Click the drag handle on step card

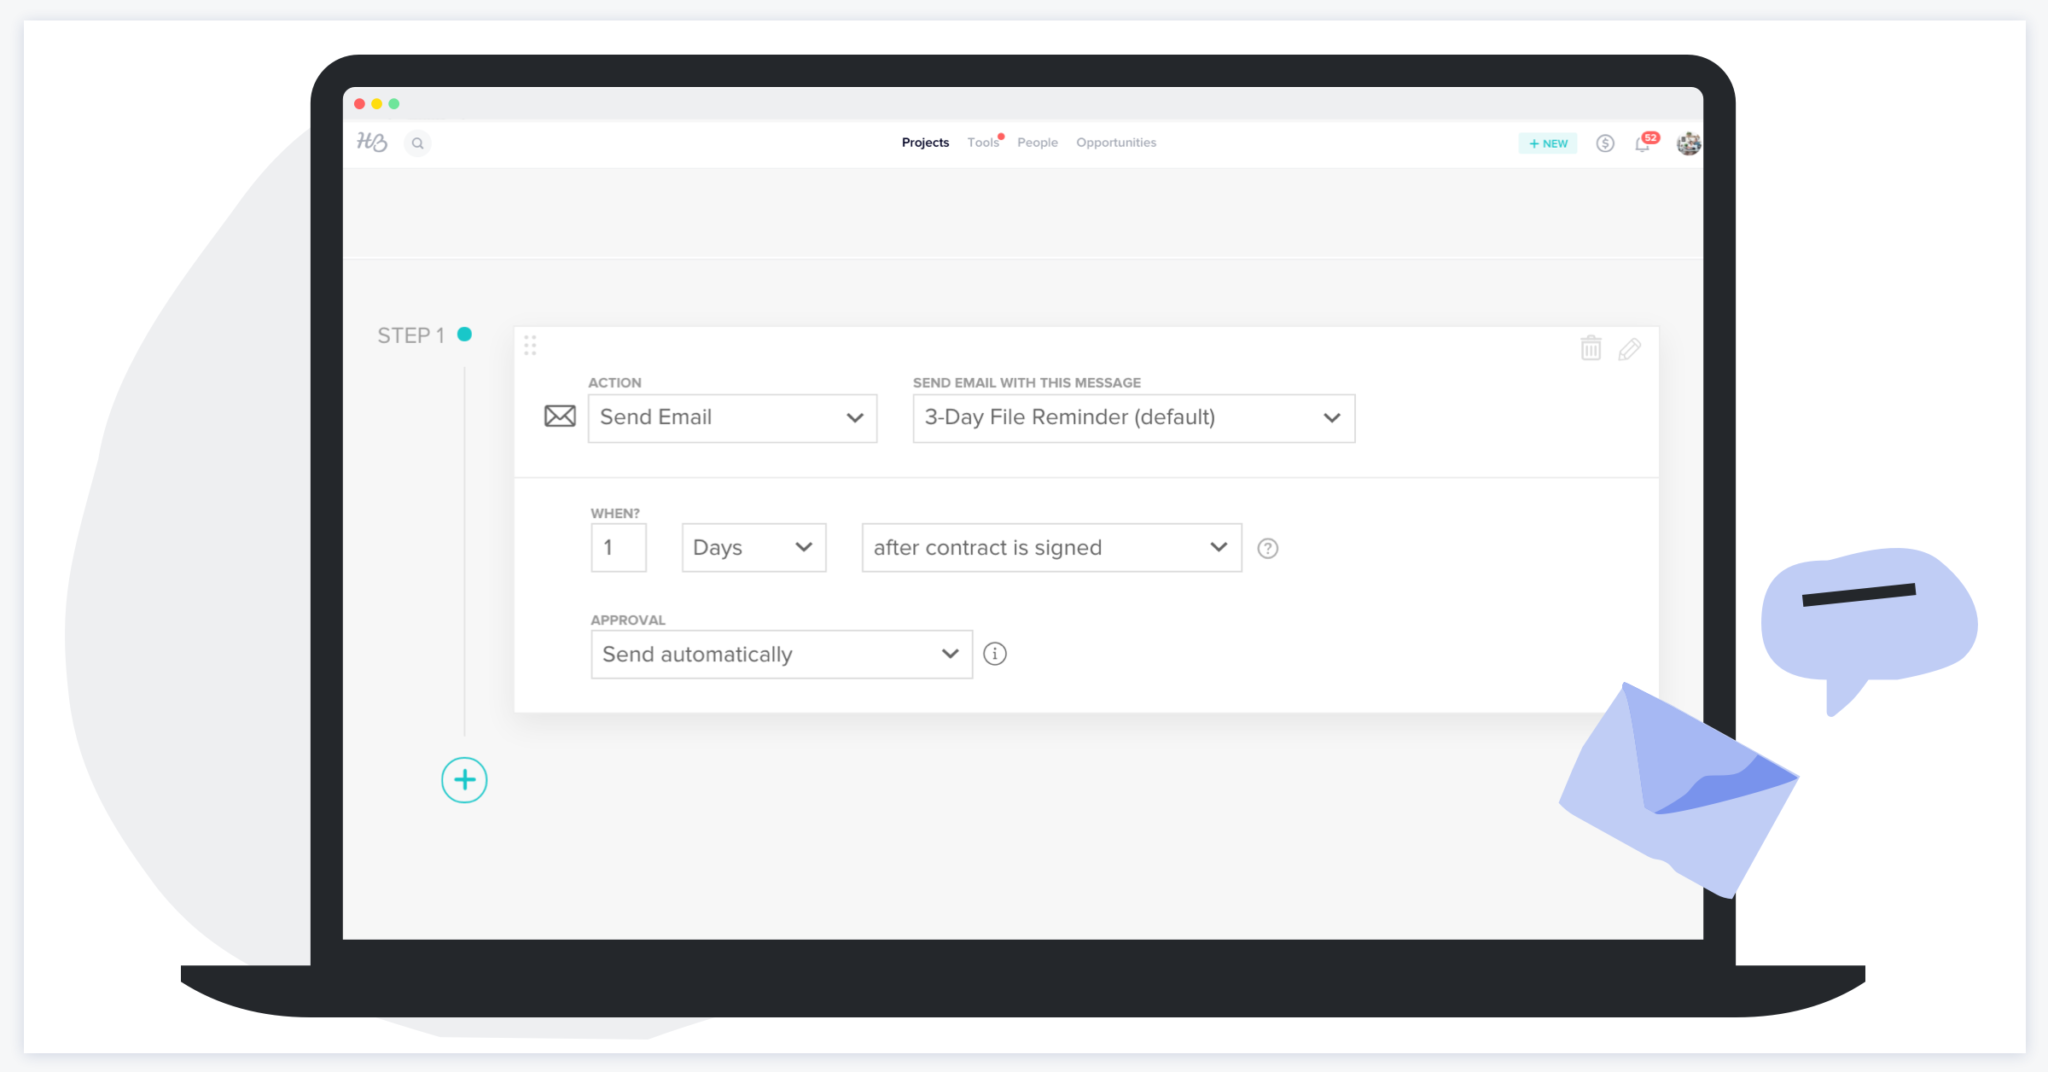pos(530,345)
